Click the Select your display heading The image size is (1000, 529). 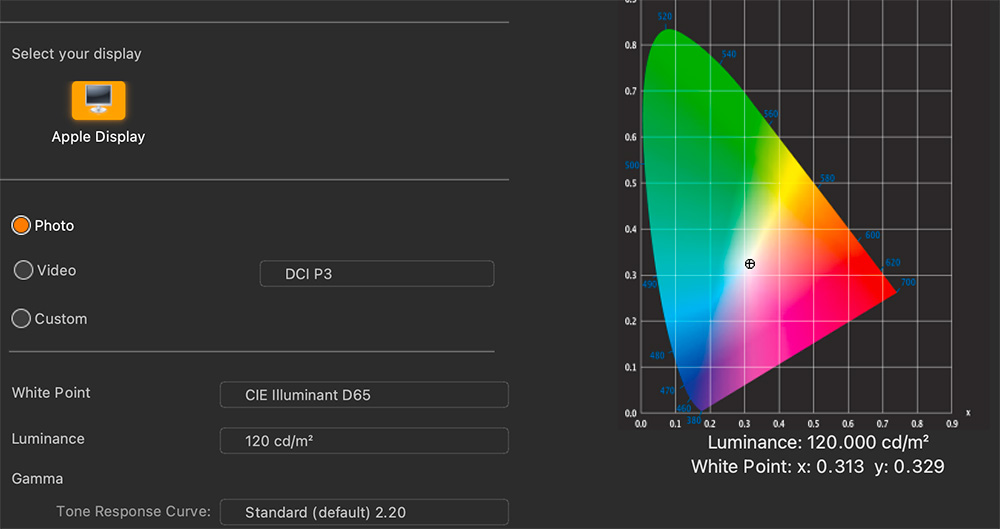coord(76,54)
